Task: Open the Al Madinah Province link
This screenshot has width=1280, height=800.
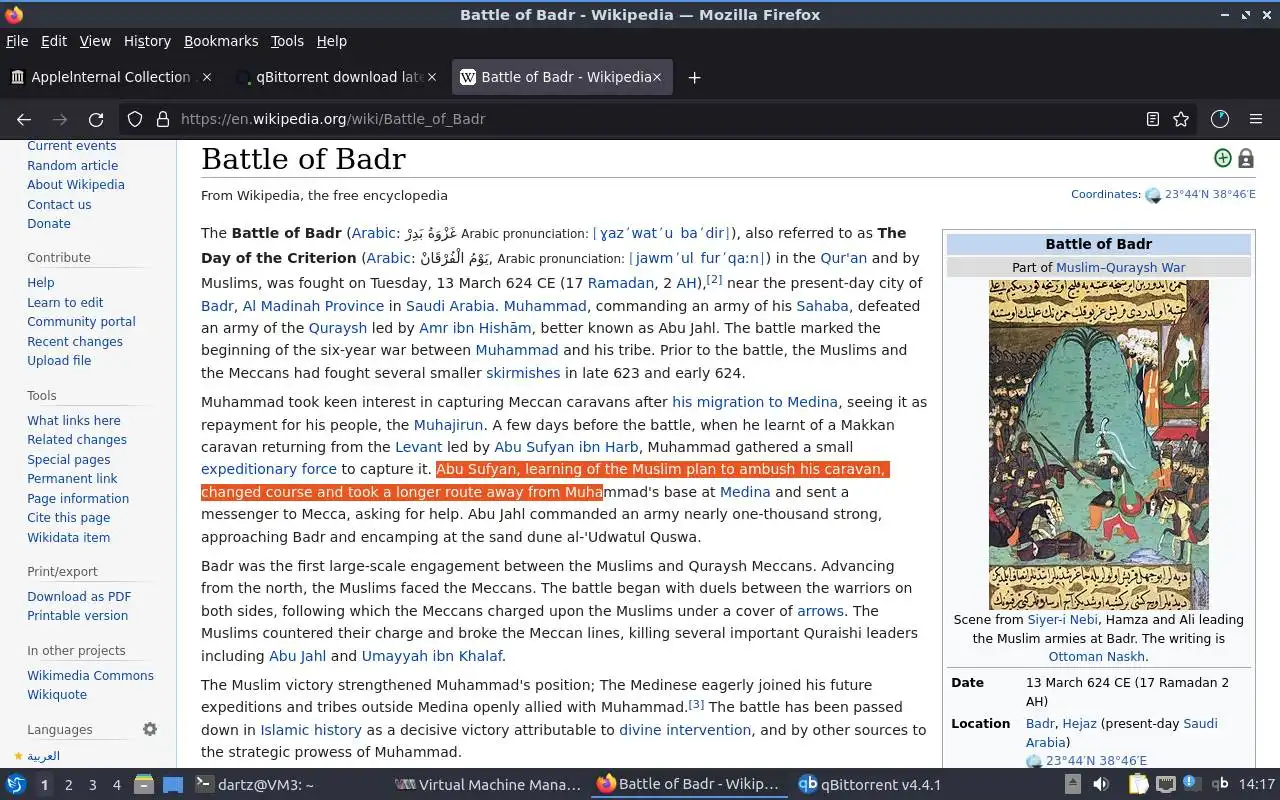Action: pos(313,306)
